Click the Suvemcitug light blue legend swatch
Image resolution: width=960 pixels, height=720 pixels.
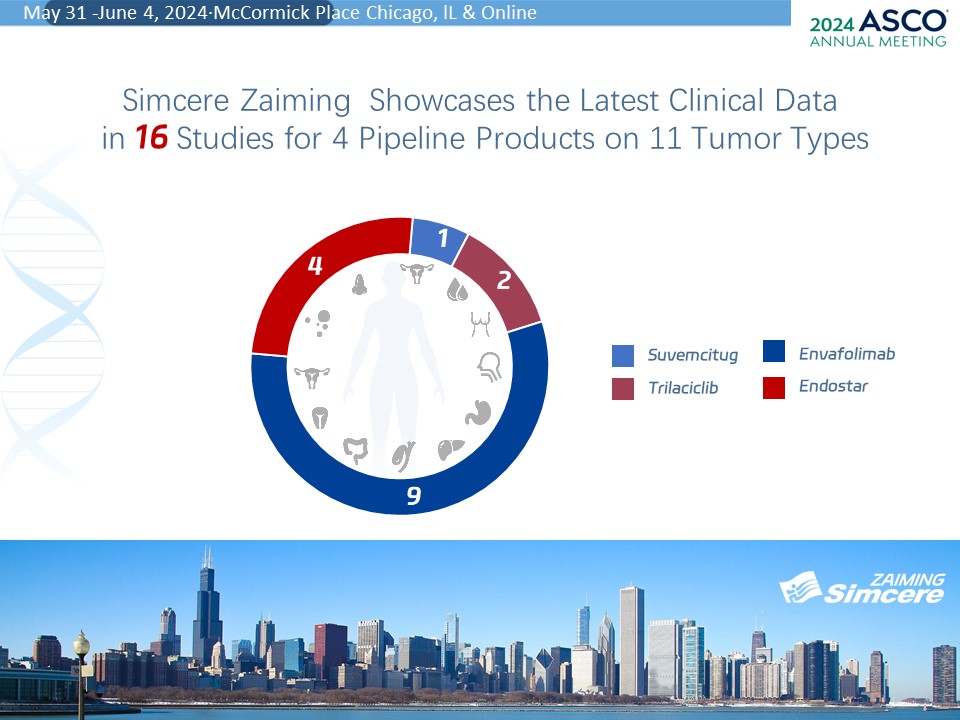(623, 356)
